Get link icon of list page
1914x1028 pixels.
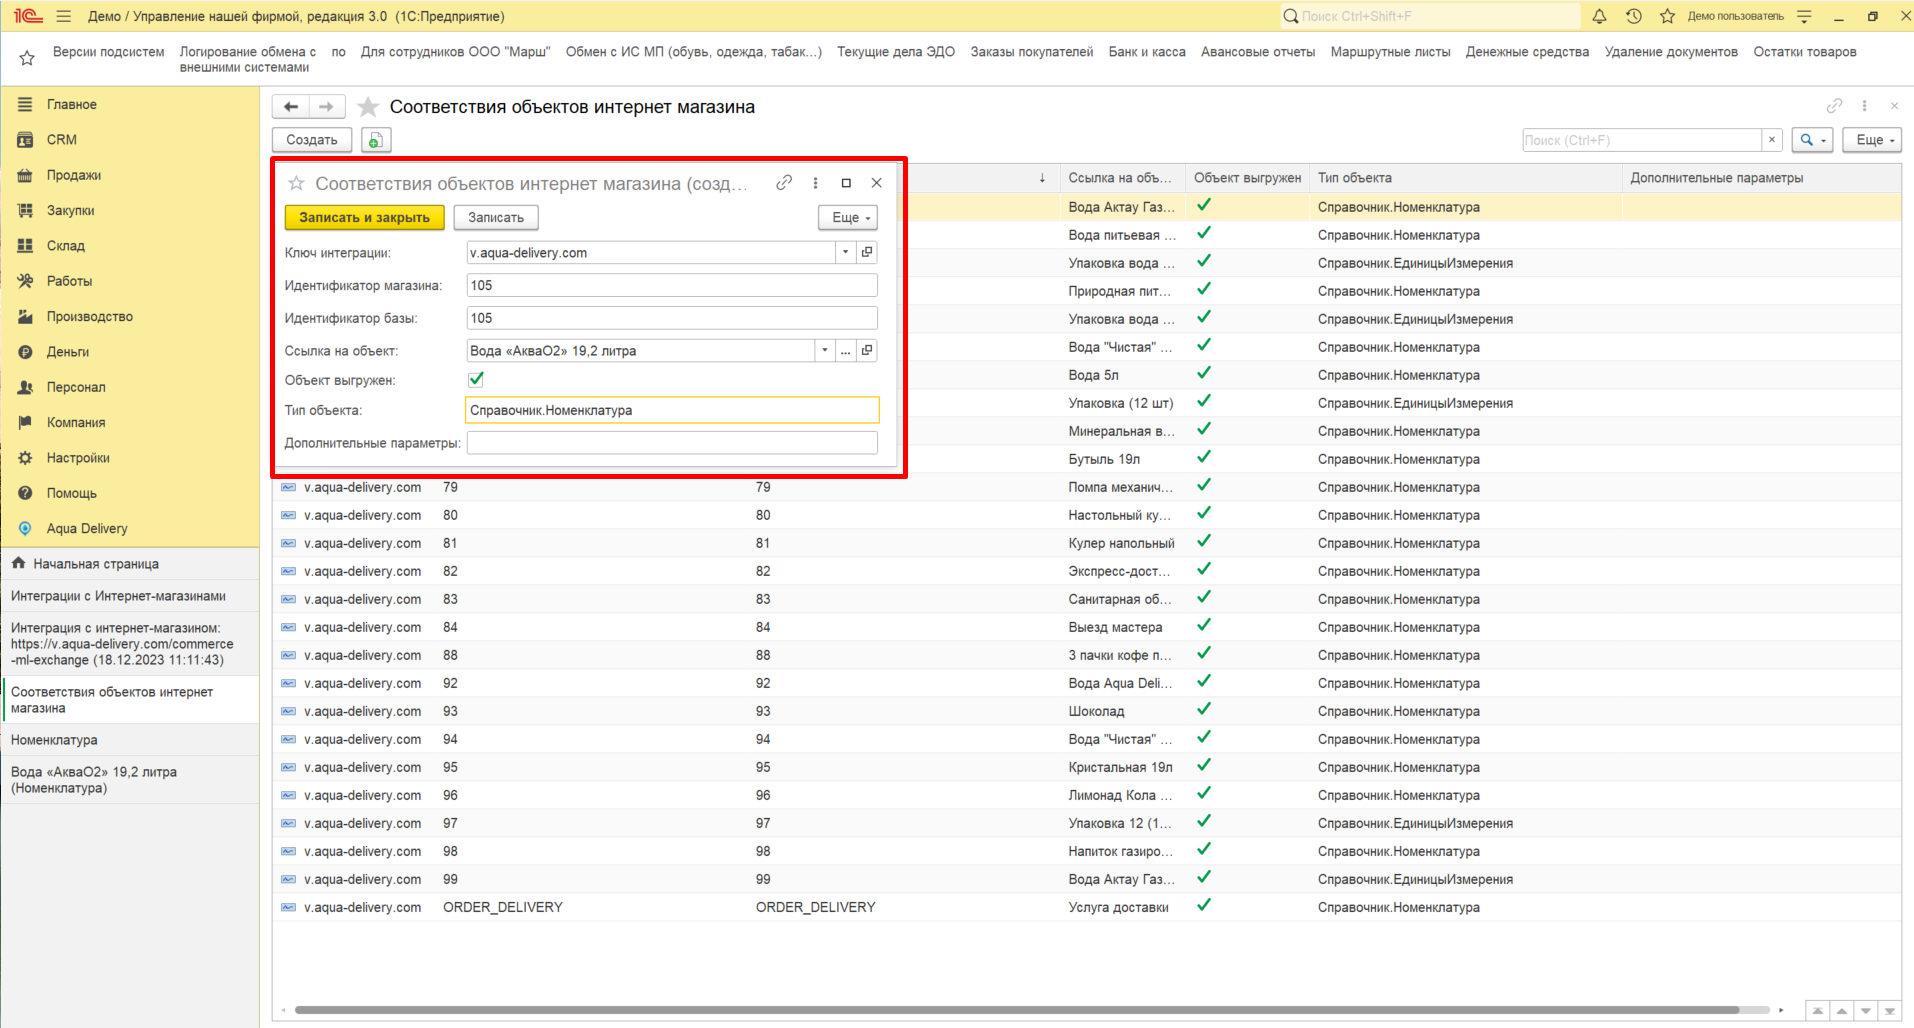point(1834,106)
